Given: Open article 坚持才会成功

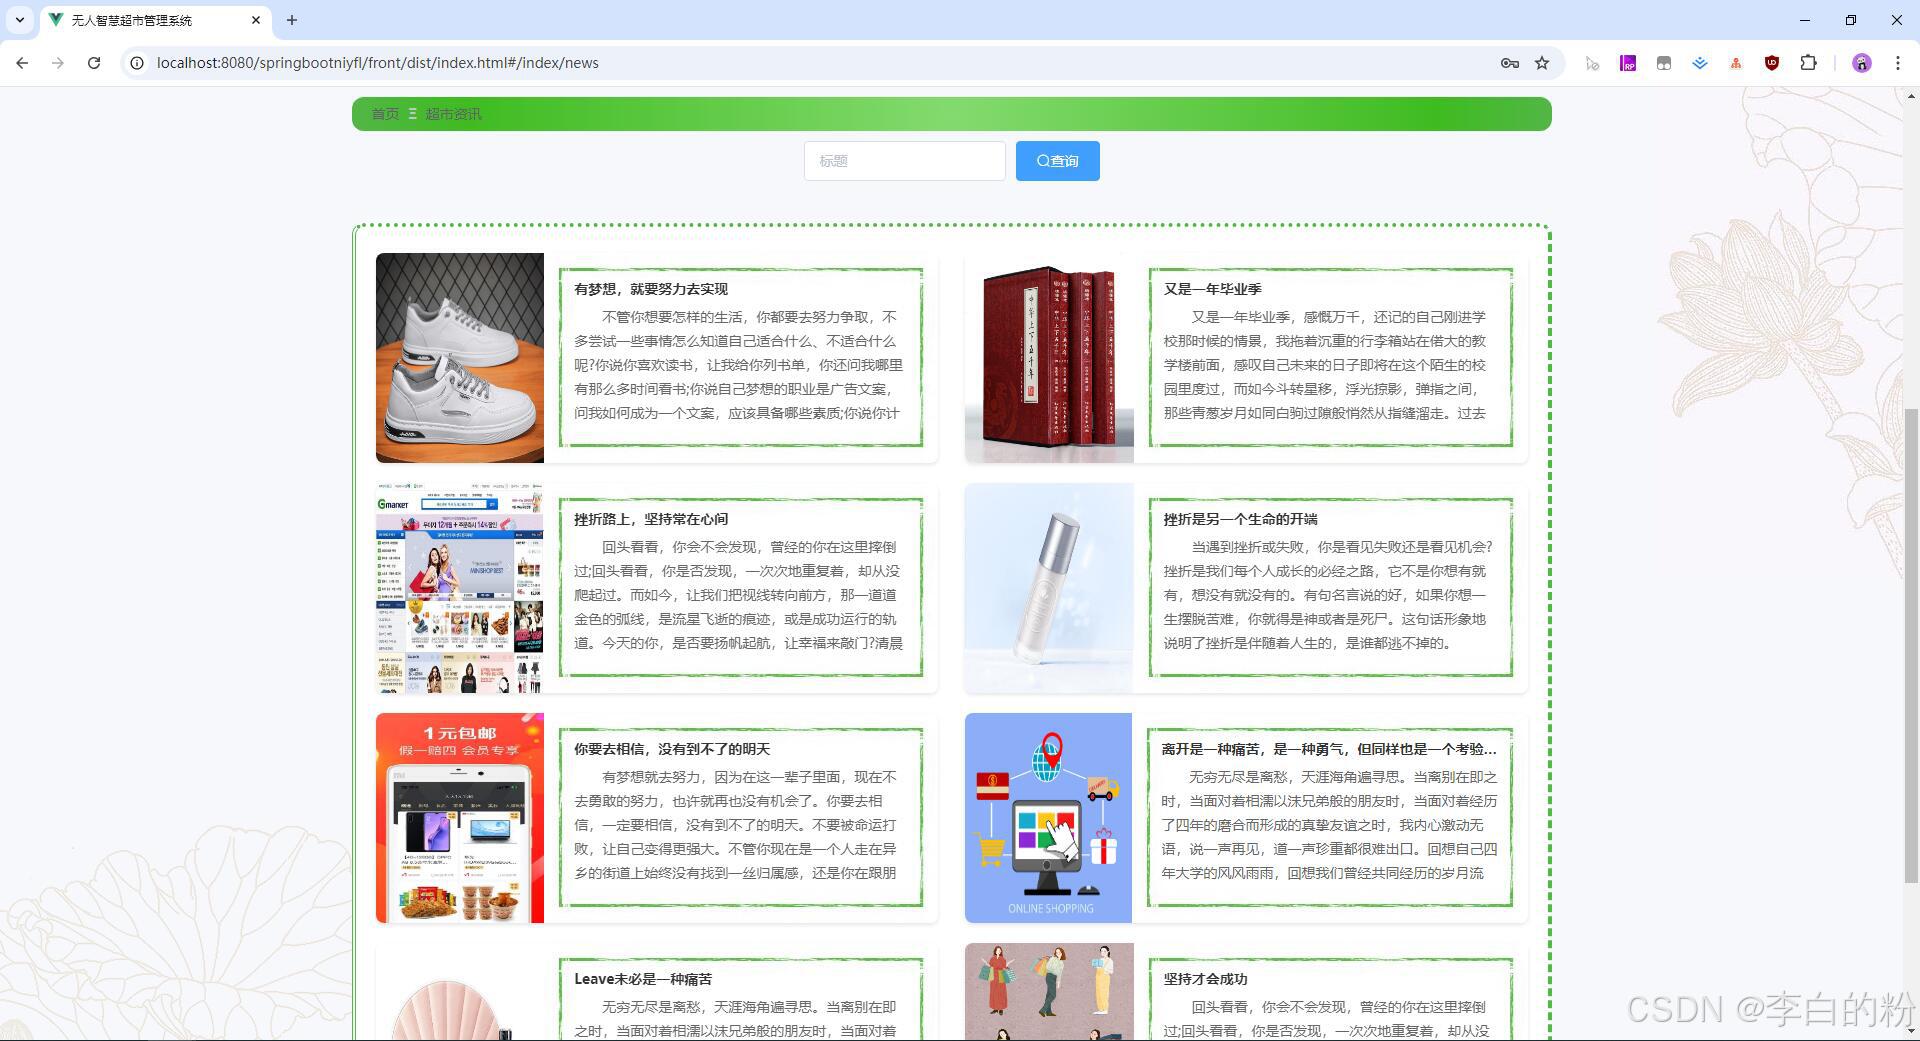Looking at the screenshot, I should pyautogui.click(x=1205, y=979).
